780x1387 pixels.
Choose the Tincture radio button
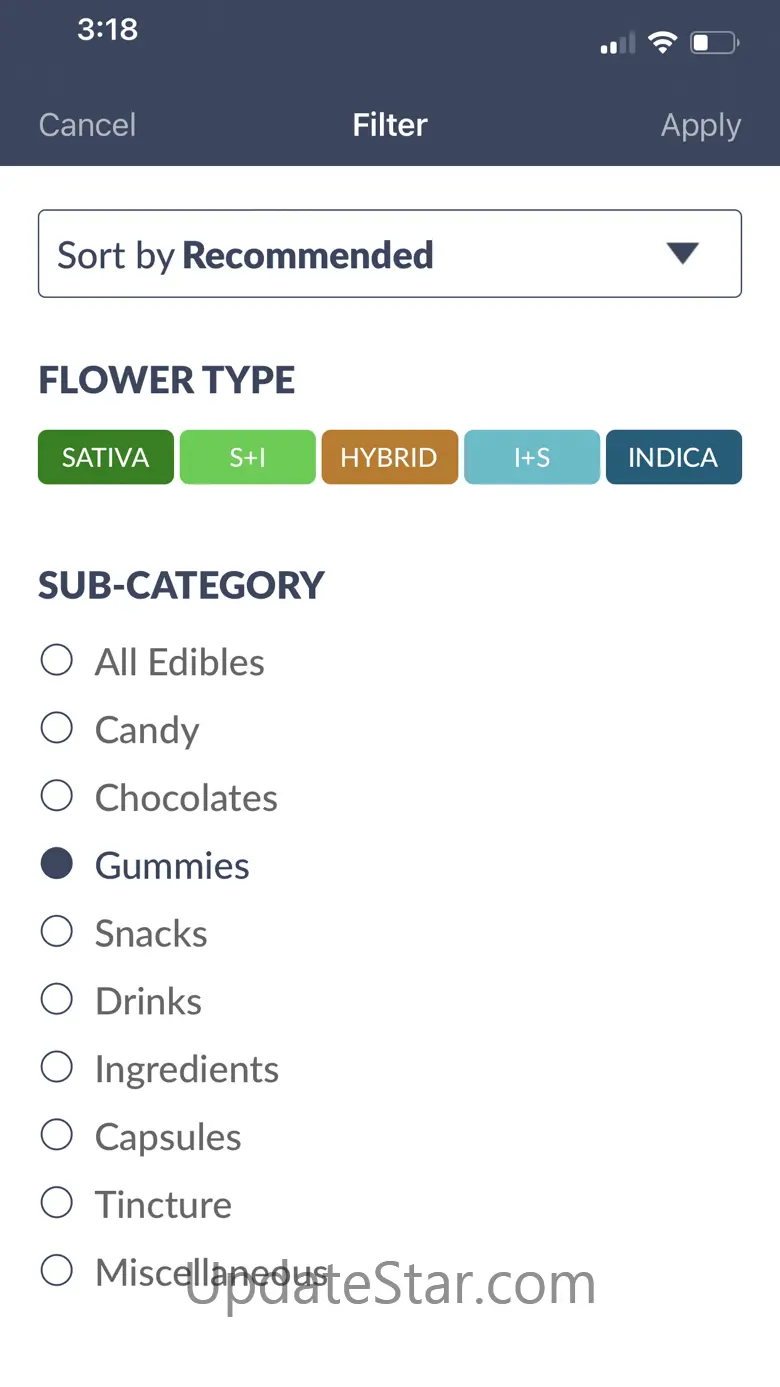coord(57,1204)
